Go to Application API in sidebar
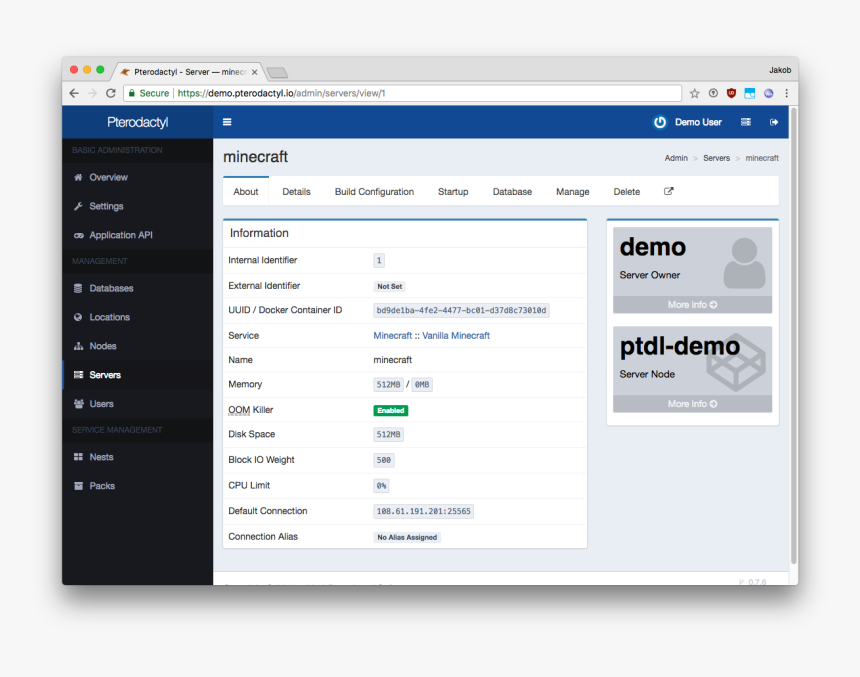 point(120,235)
